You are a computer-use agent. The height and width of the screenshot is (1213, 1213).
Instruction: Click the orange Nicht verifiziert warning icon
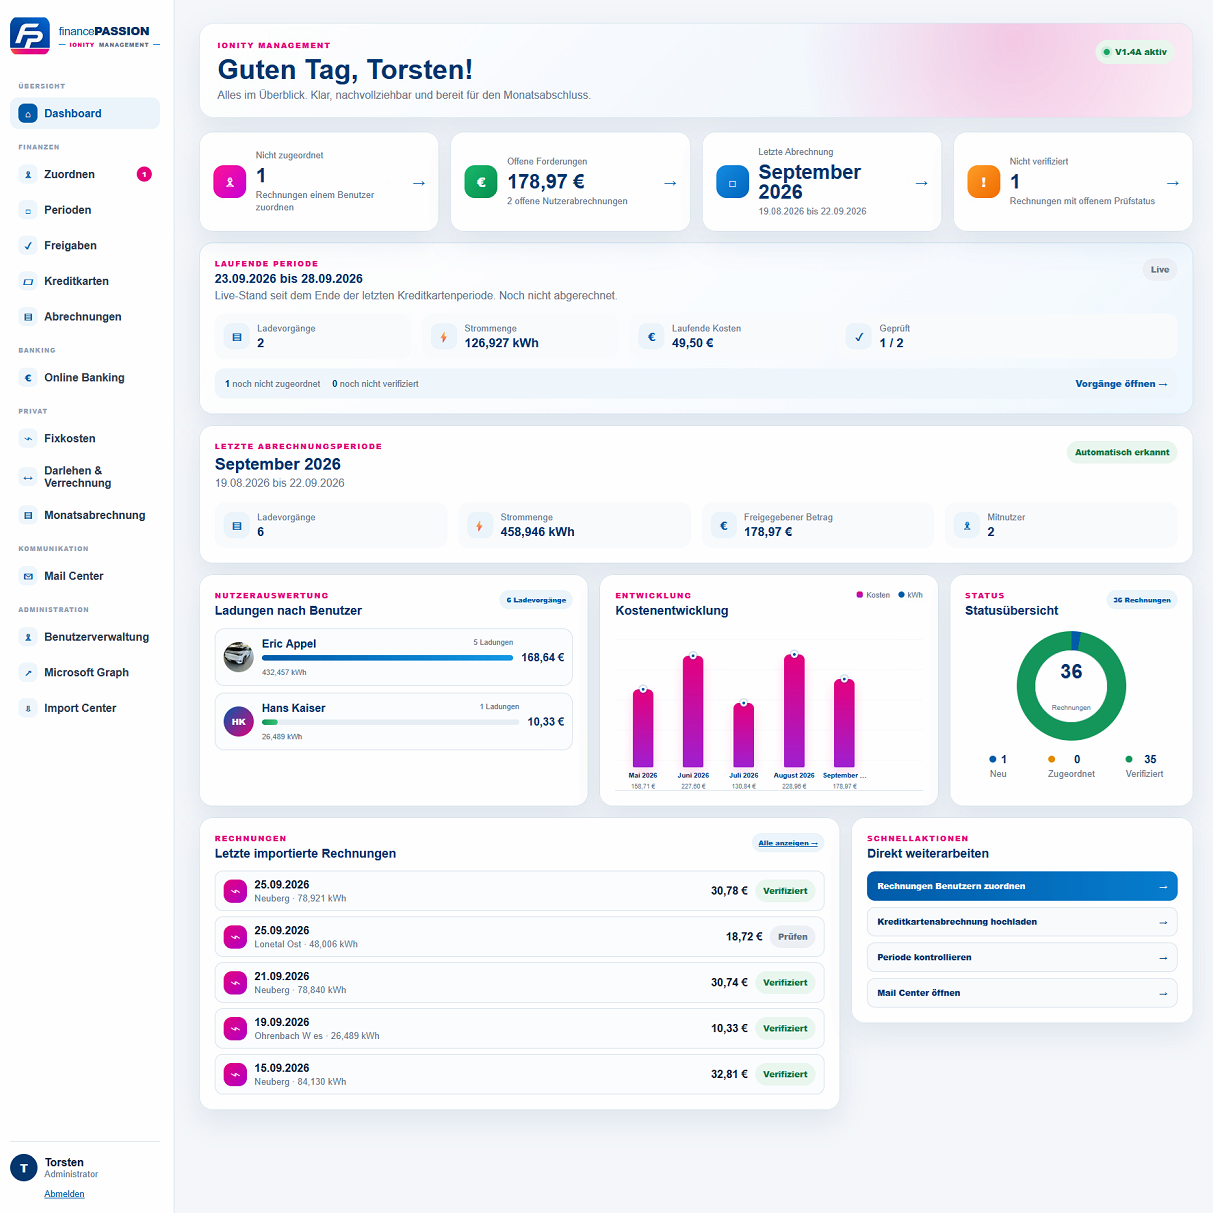pyautogui.click(x=984, y=182)
